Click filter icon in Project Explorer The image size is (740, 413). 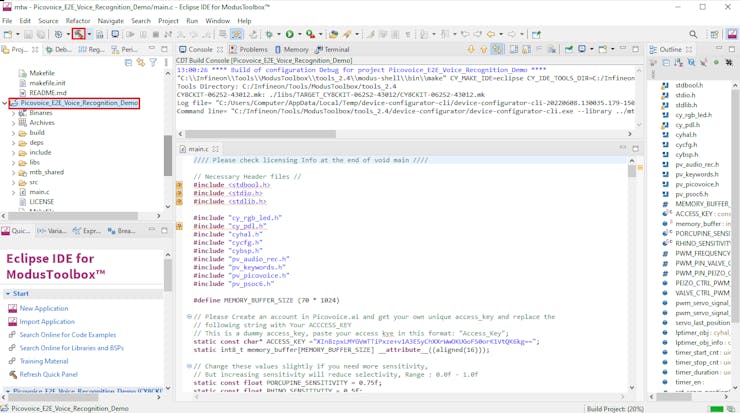(154, 62)
